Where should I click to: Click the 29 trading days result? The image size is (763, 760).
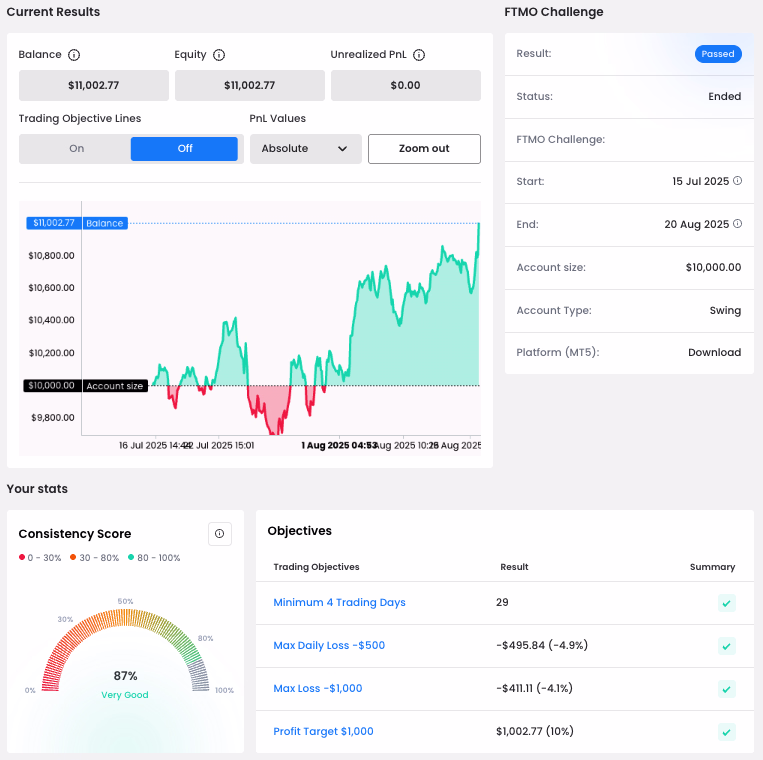coord(502,602)
